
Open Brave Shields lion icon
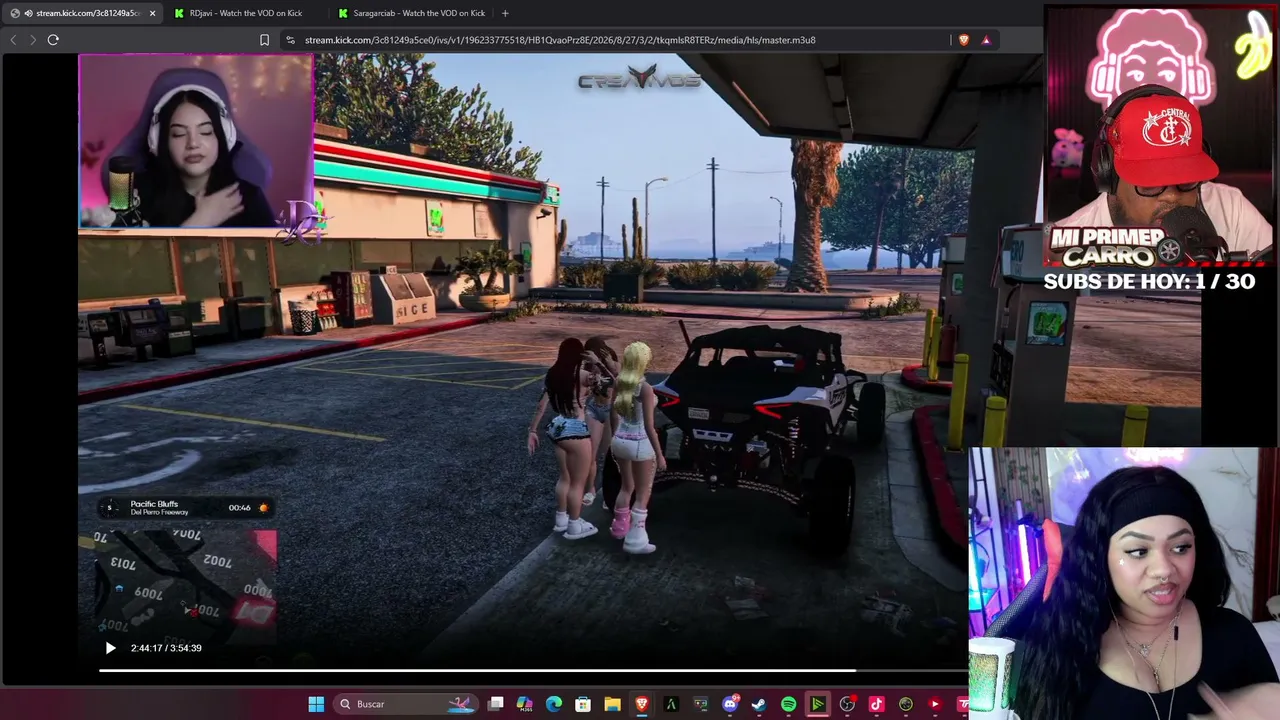click(x=963, y=40)
